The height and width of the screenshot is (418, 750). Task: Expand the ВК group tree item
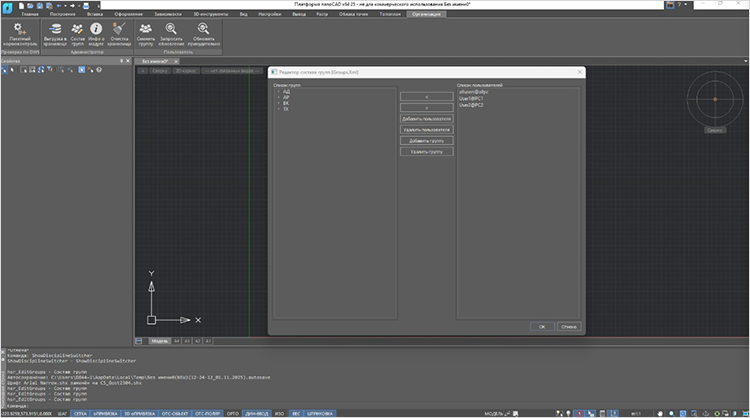pyautogui.click(x=278, y=104)
